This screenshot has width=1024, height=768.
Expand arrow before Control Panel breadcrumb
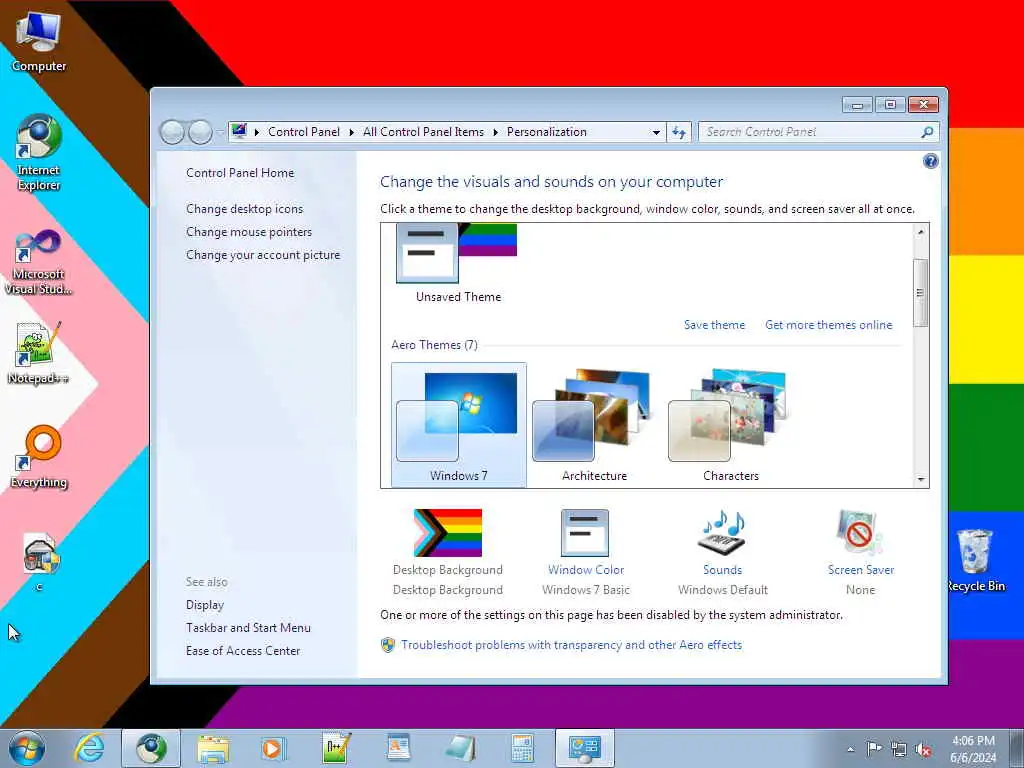pos(257,132)
